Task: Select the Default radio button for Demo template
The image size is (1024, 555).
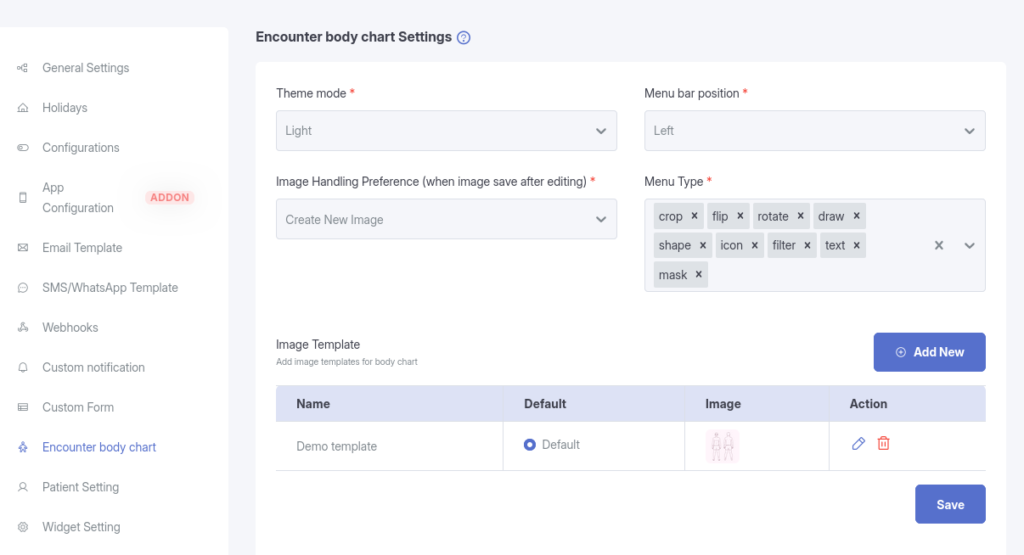Action: [530, 445]
